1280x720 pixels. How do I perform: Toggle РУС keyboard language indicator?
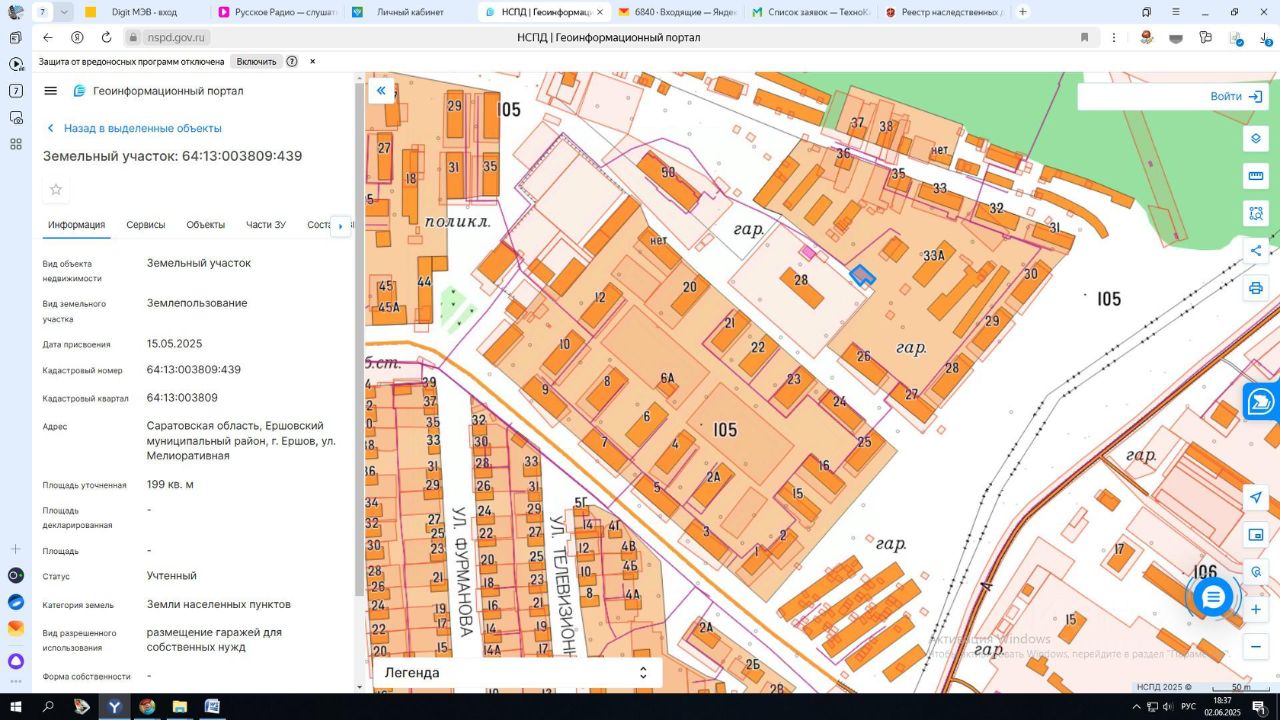pos(1189,707)
